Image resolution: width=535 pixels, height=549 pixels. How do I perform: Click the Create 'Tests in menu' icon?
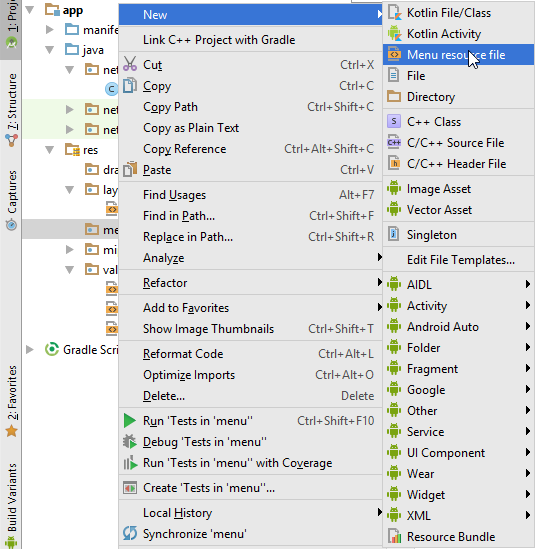130,488
